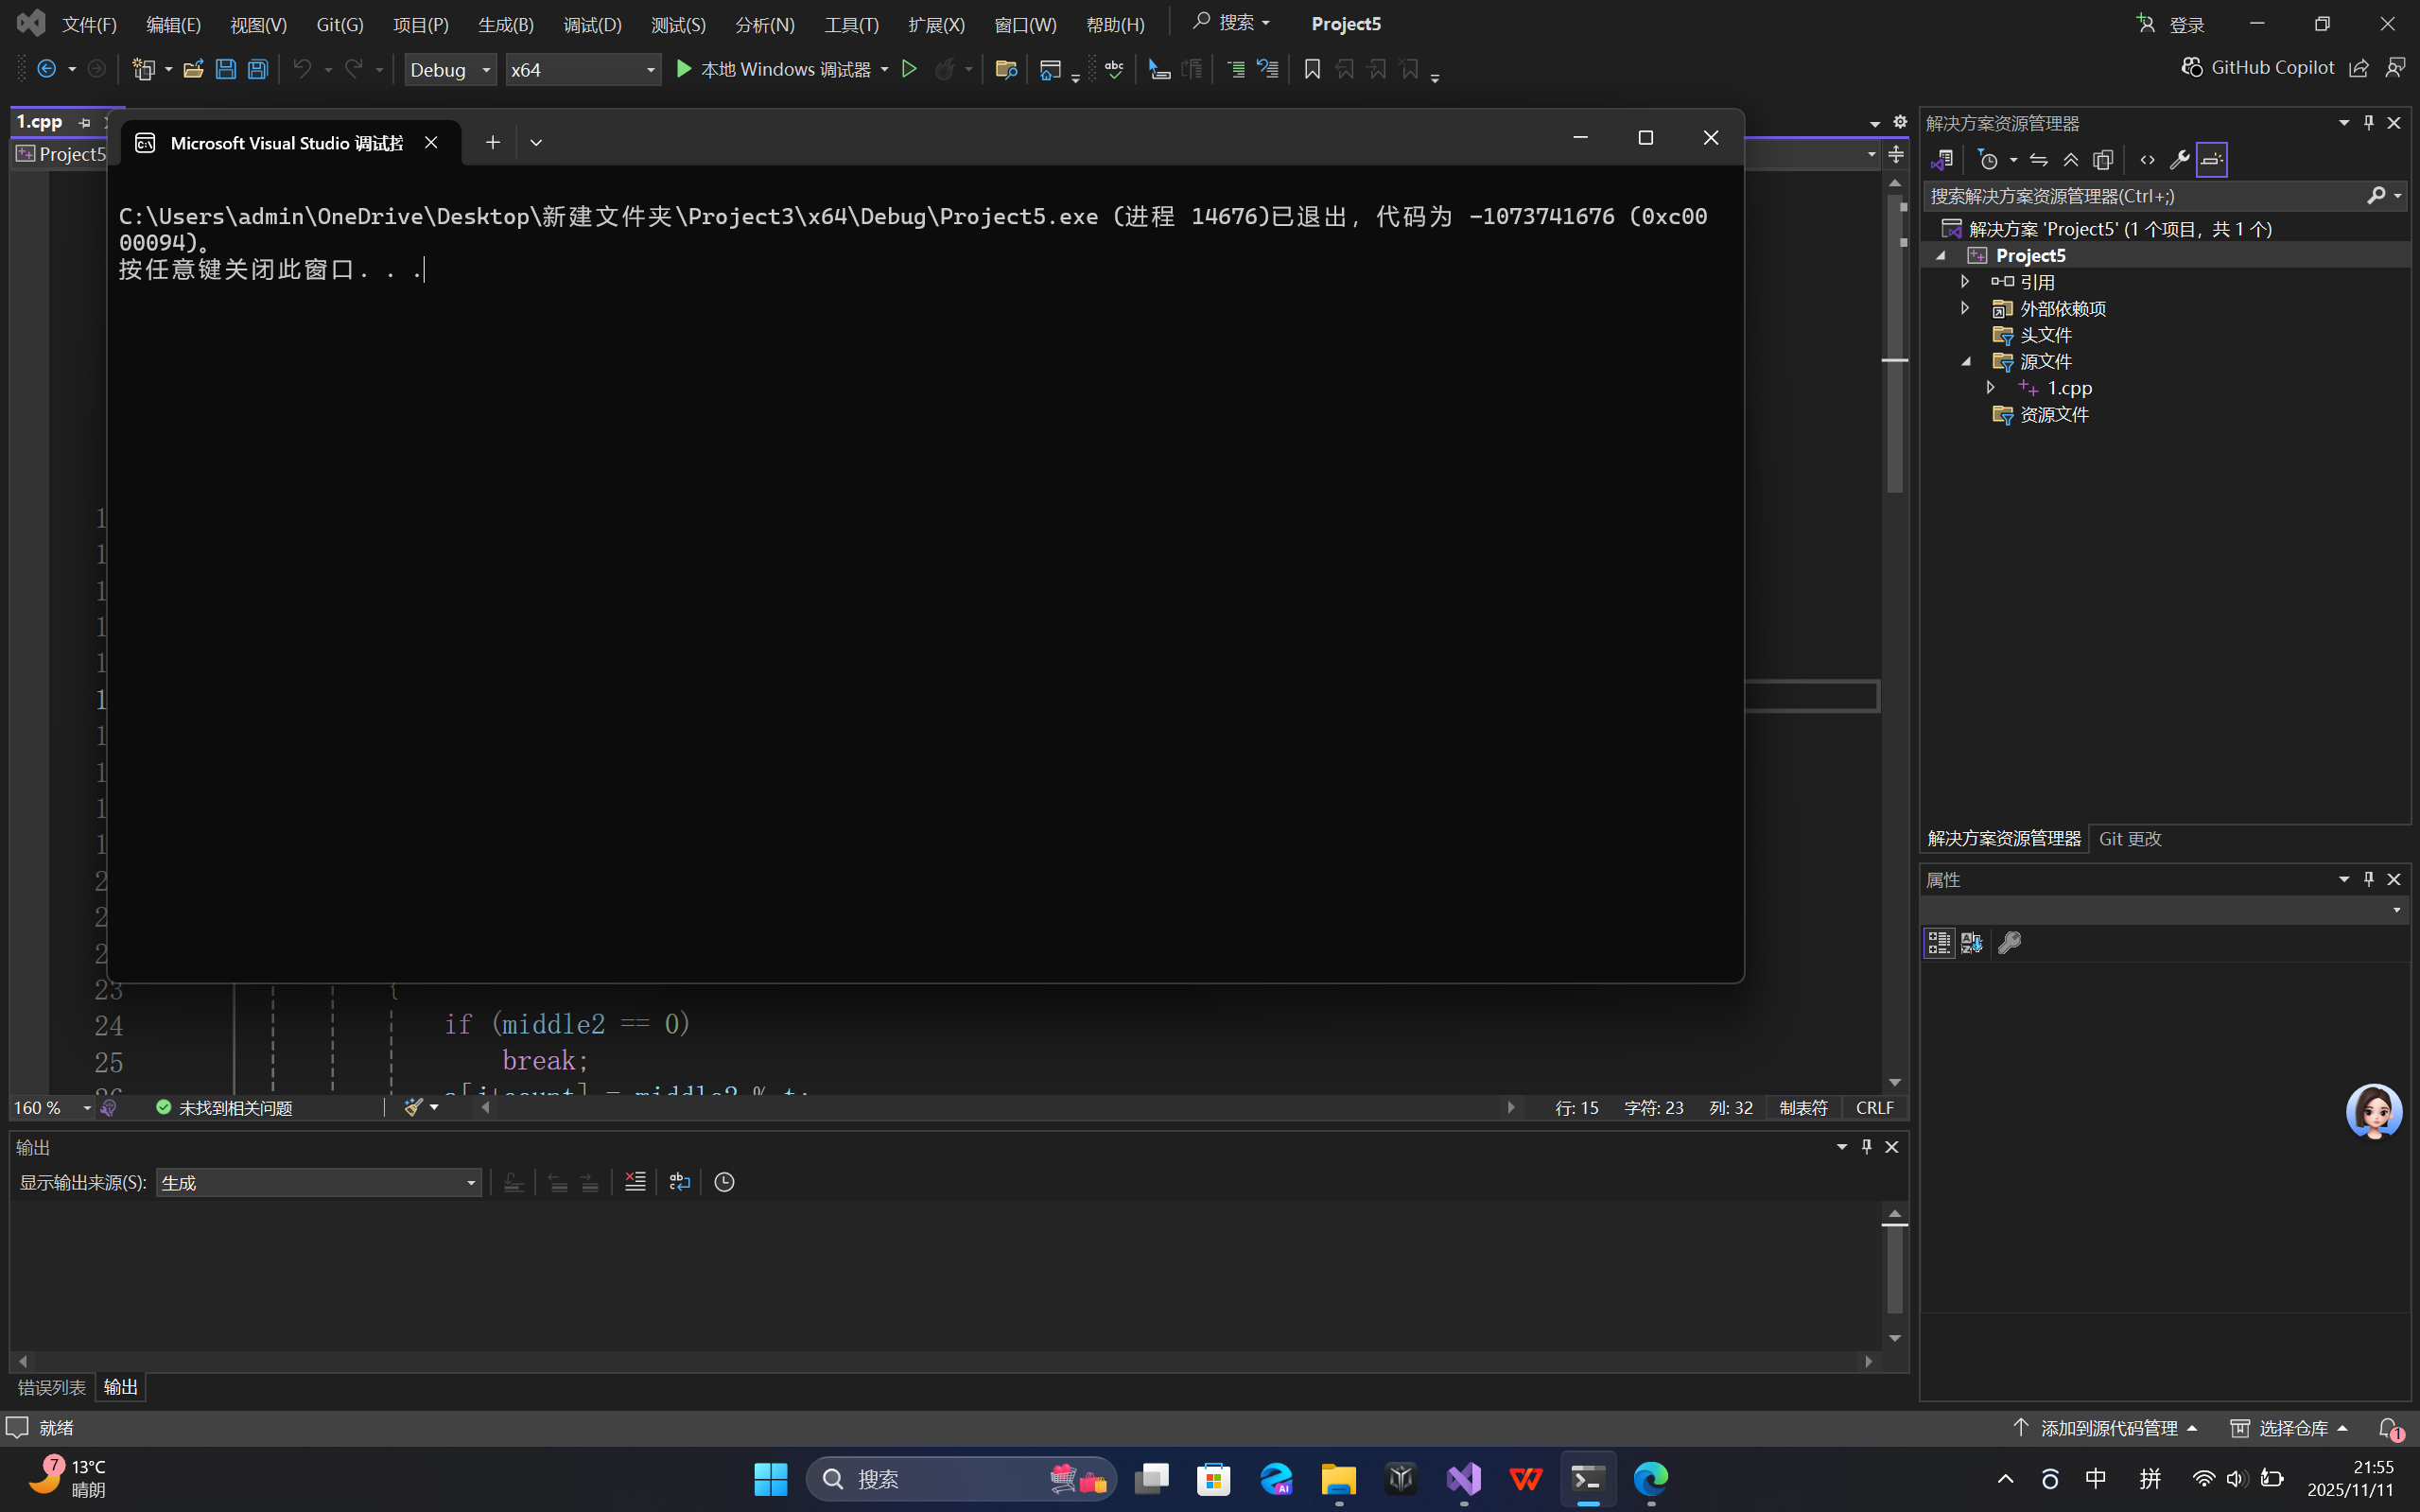Switch to the 错误列表 tab

pos(51,1387)
